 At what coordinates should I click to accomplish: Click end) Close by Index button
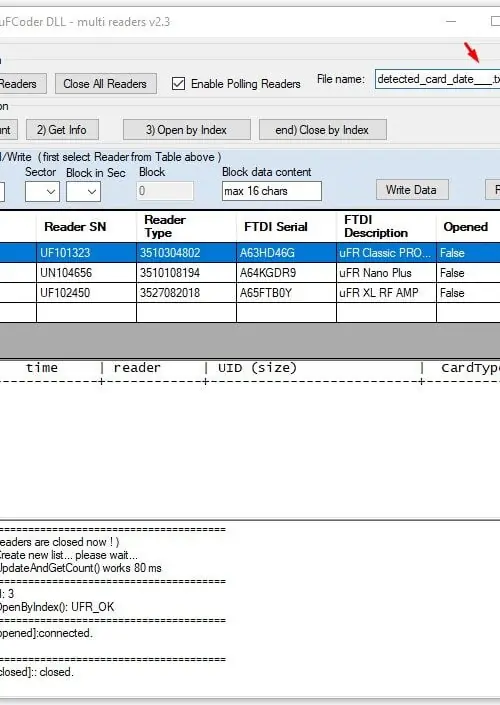(x=322, y=130)
